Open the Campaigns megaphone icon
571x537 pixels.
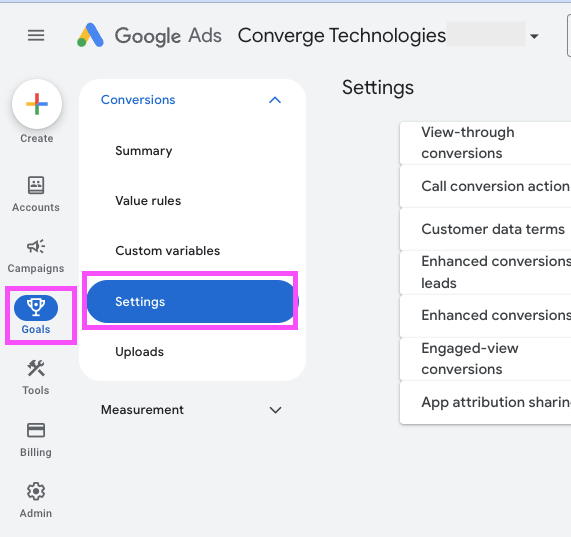point(36,246)
